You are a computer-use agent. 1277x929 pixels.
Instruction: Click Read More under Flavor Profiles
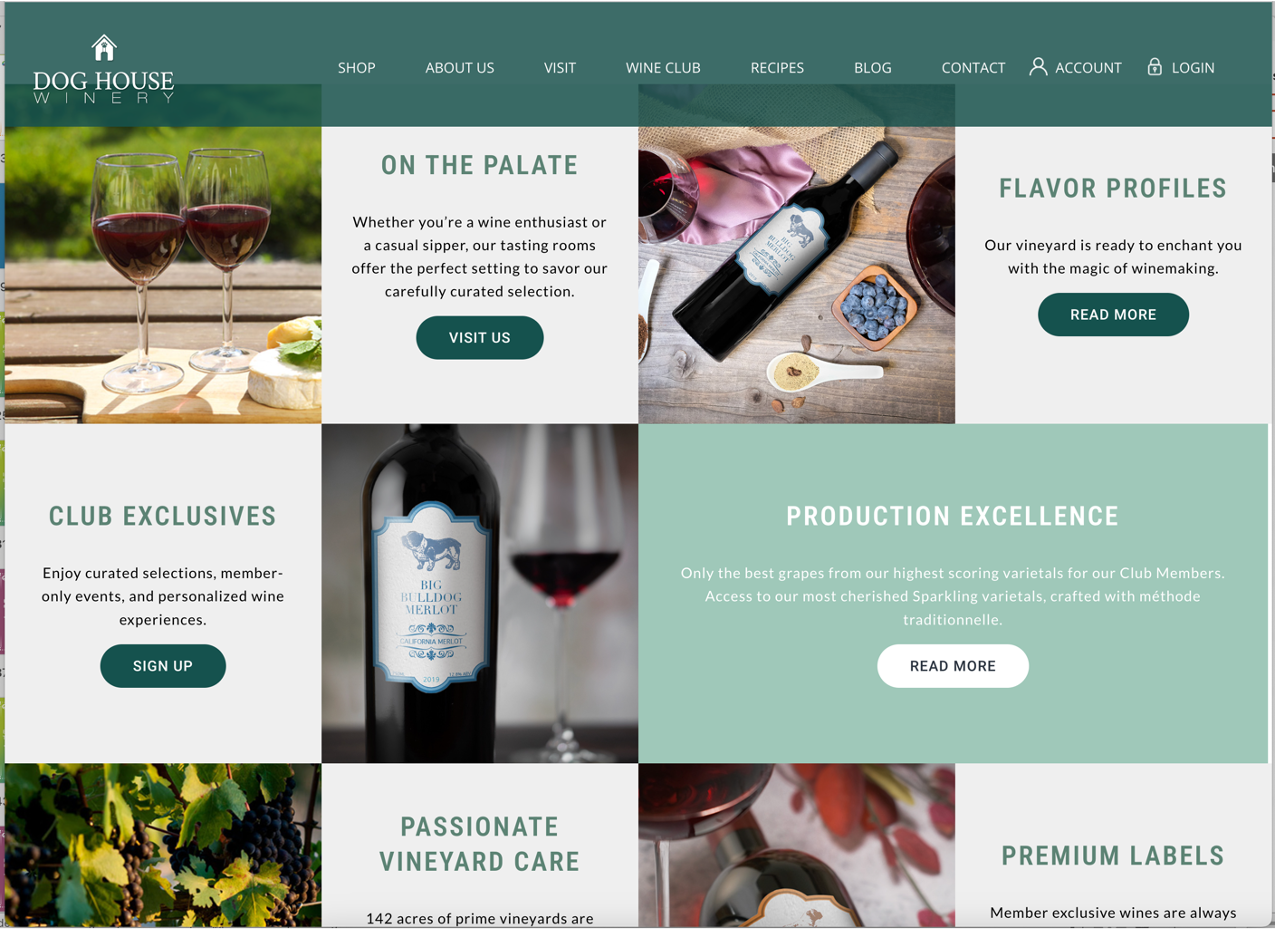pos(1113,315)
